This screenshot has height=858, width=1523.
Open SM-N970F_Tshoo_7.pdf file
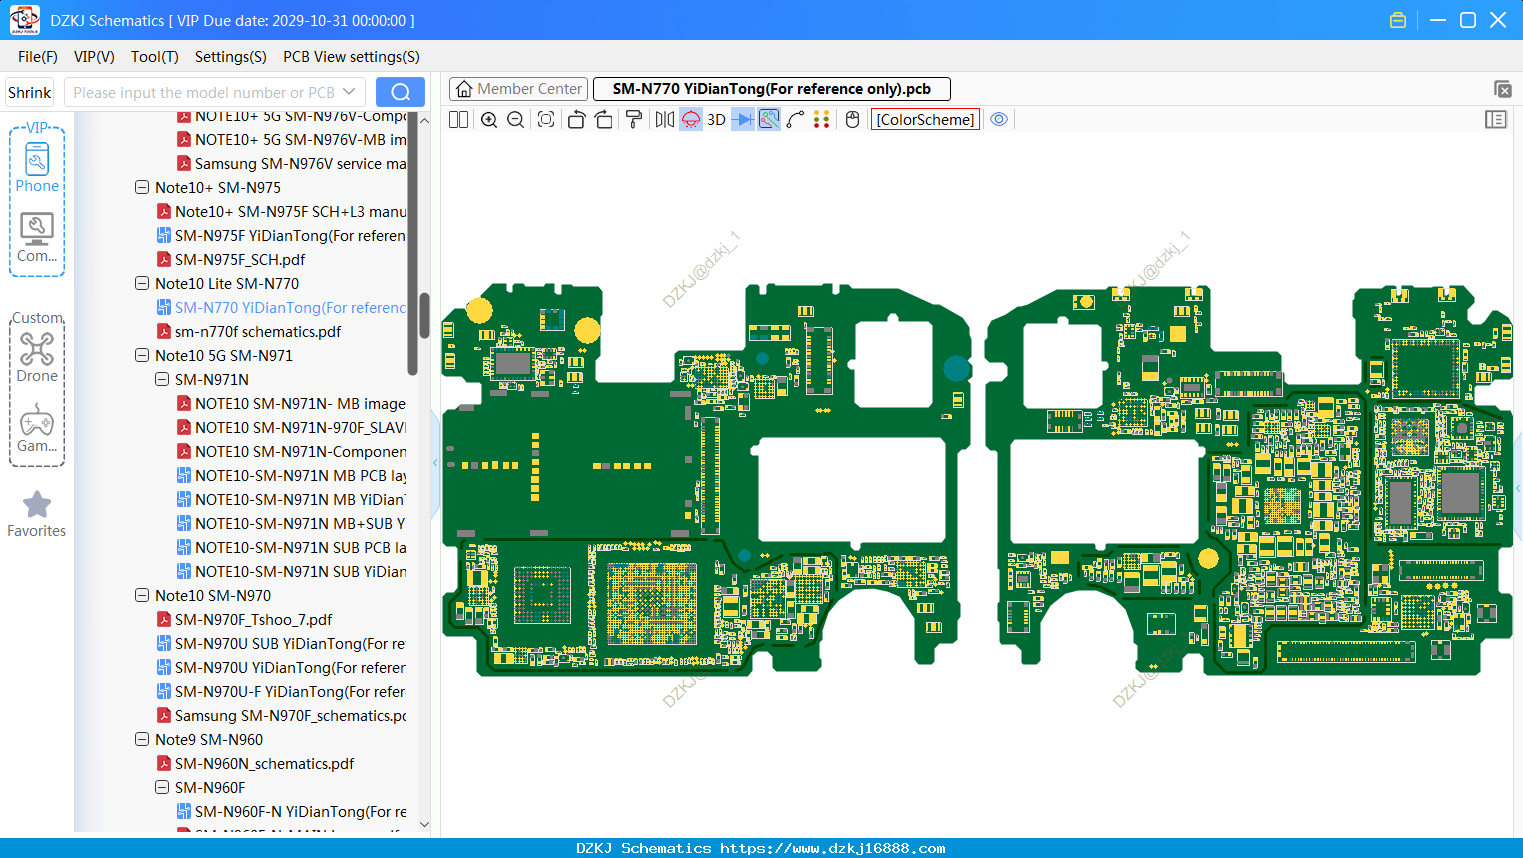coord(253,619)
